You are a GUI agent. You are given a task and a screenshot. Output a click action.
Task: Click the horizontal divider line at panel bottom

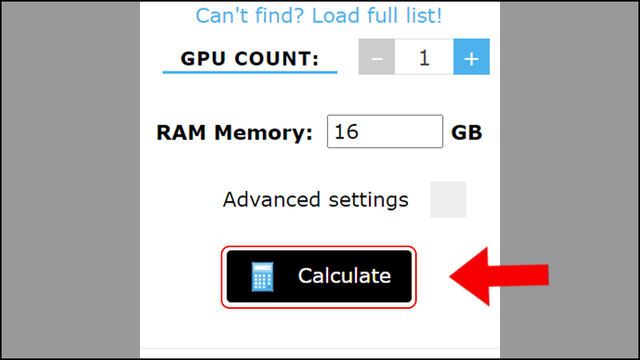click(320, 348)
